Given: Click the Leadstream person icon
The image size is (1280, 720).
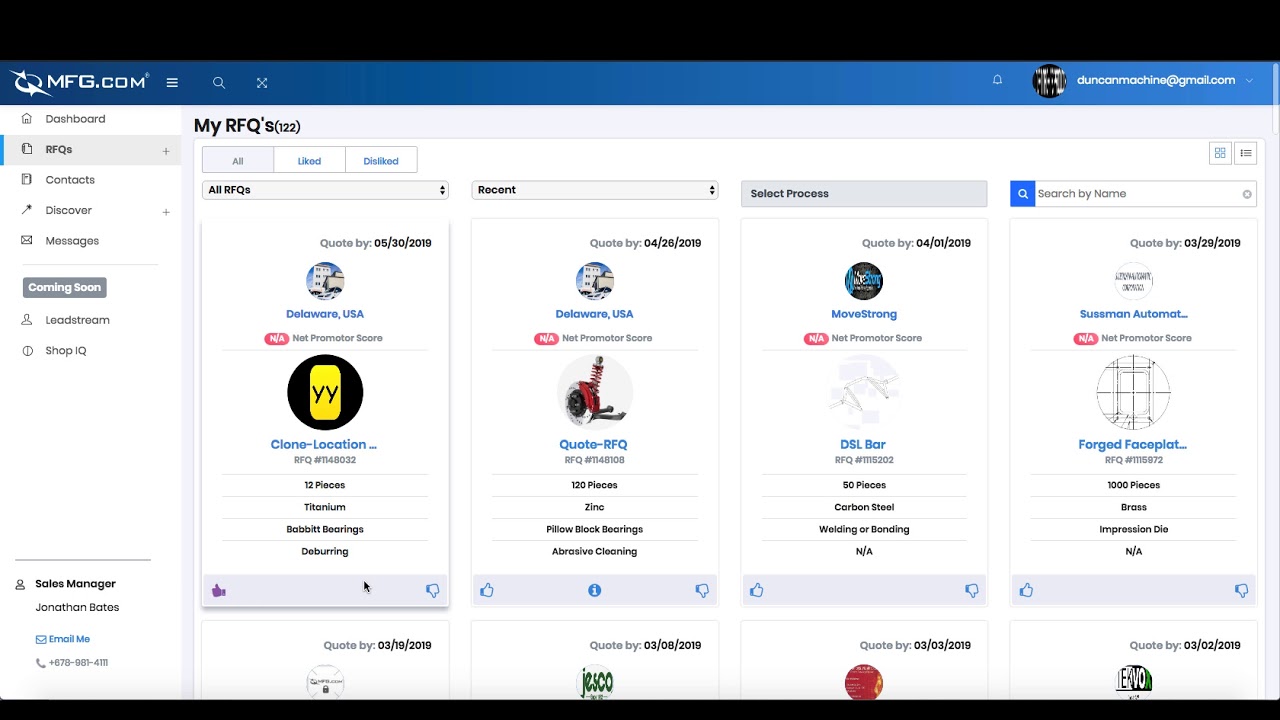Looking at the screenshot, I should [27, 319].
